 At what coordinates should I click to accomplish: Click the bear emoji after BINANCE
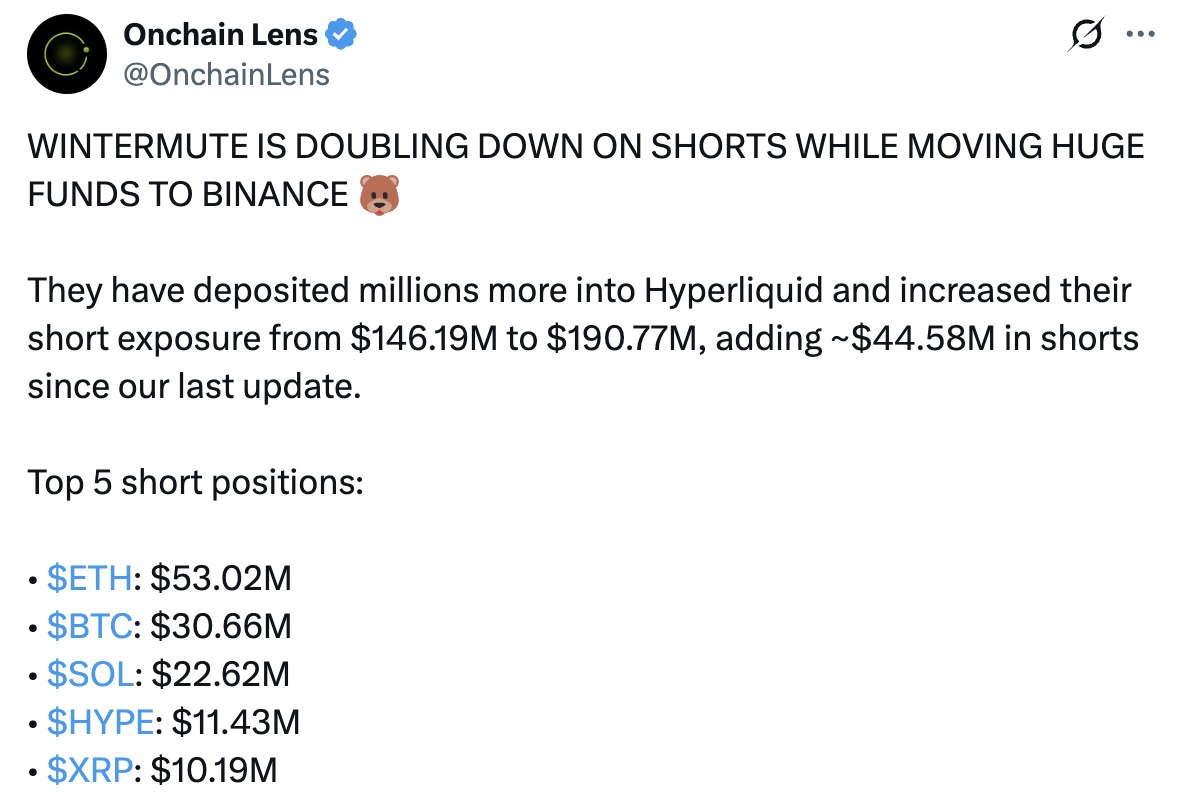click(379, 195)
